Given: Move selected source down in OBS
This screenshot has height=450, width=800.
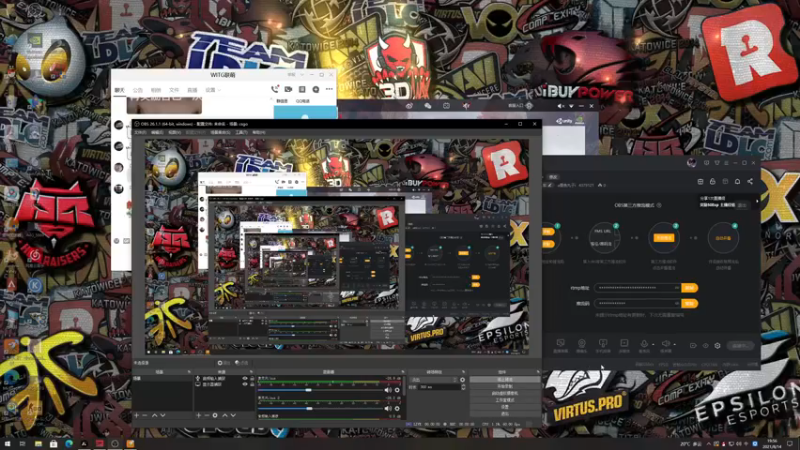Looking at the screenshot, I should 233,415.
